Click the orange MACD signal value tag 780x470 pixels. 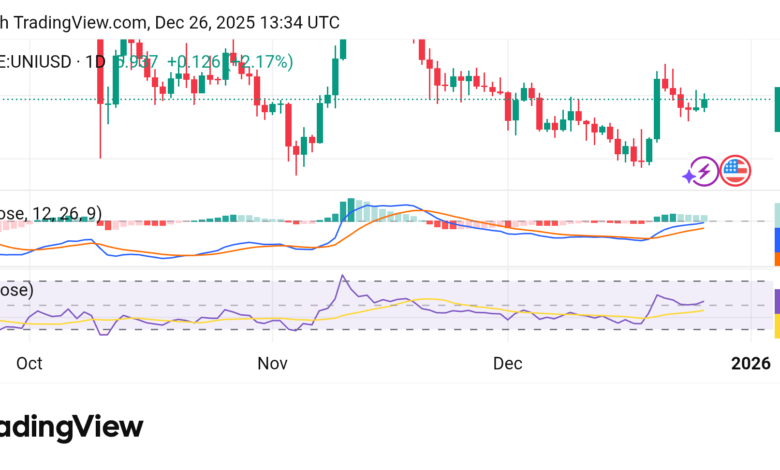pyautogui.click(x=776, y=258)
